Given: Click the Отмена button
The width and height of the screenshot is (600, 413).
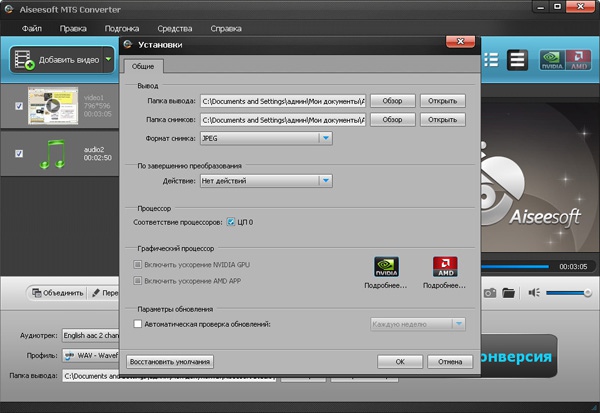Looking at the screenshot, I should tap(450, 362).
